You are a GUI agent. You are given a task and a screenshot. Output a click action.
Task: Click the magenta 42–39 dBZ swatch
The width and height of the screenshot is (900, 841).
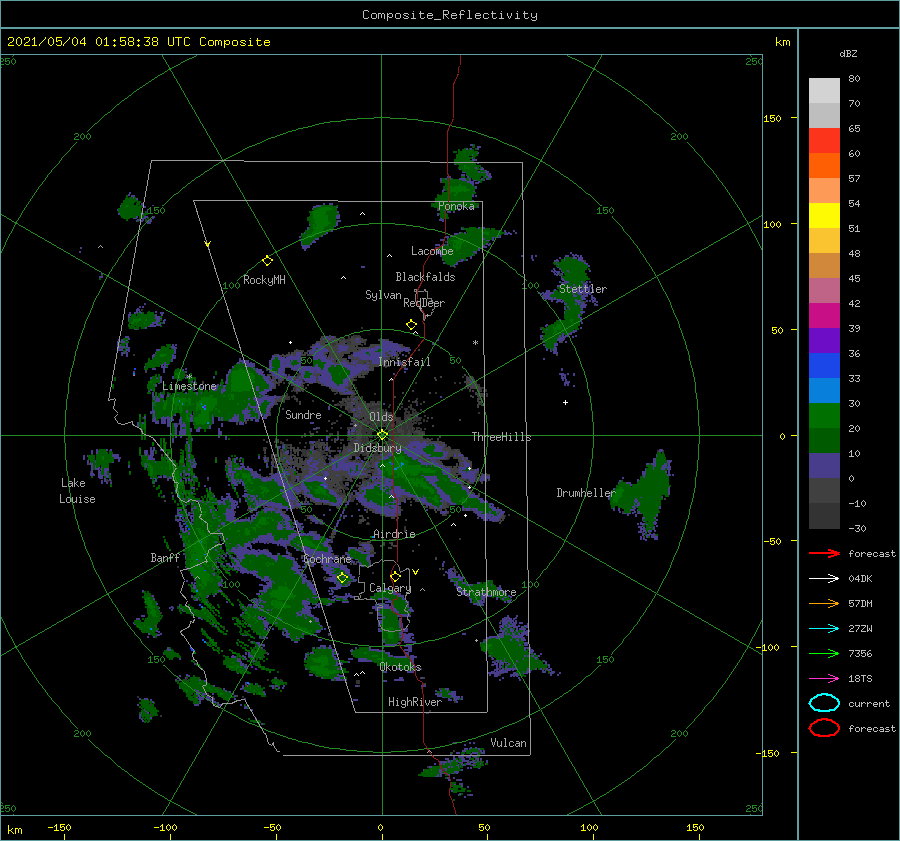(x=824, y=315)
